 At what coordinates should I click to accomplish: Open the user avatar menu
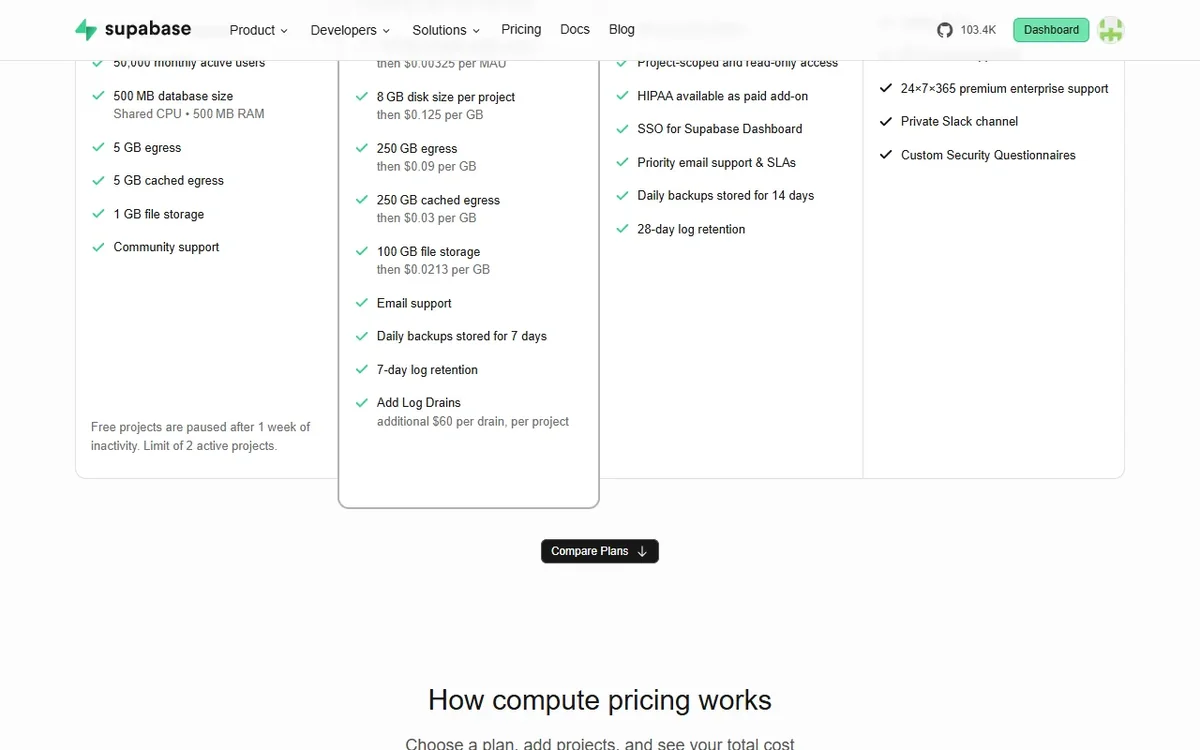(x=1110, y=30)
